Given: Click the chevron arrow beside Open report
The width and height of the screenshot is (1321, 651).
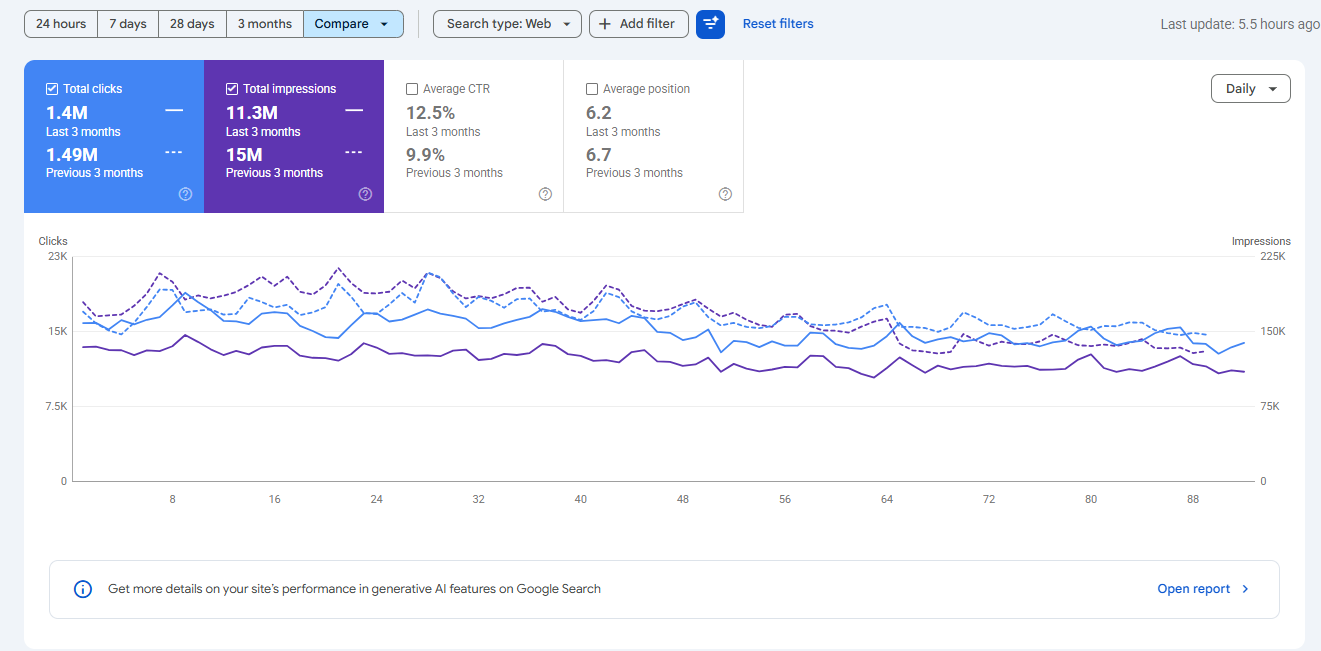Looking at the screenshot, I should 1245,589.
